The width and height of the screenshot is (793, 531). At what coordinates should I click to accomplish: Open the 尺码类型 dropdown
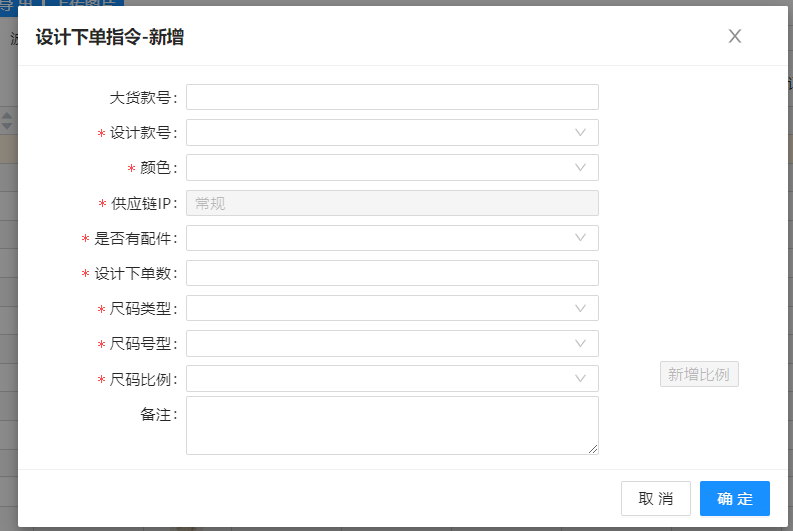(x=392, y=308)
